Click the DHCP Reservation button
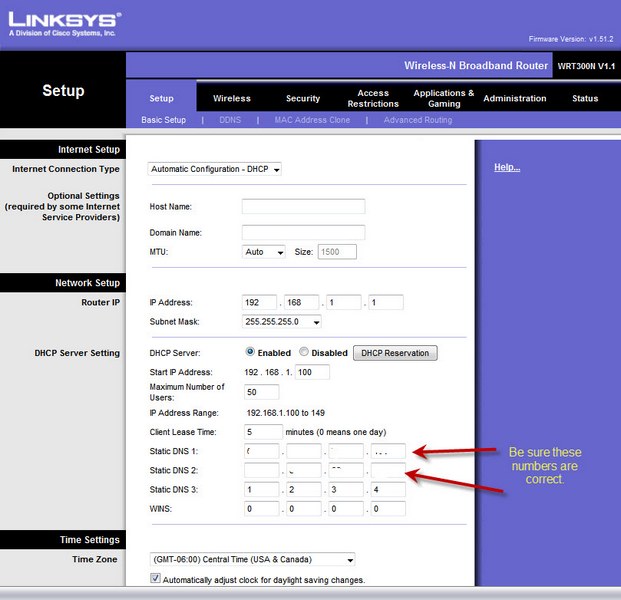Viewport: 621px width, 600px height. 395,353
